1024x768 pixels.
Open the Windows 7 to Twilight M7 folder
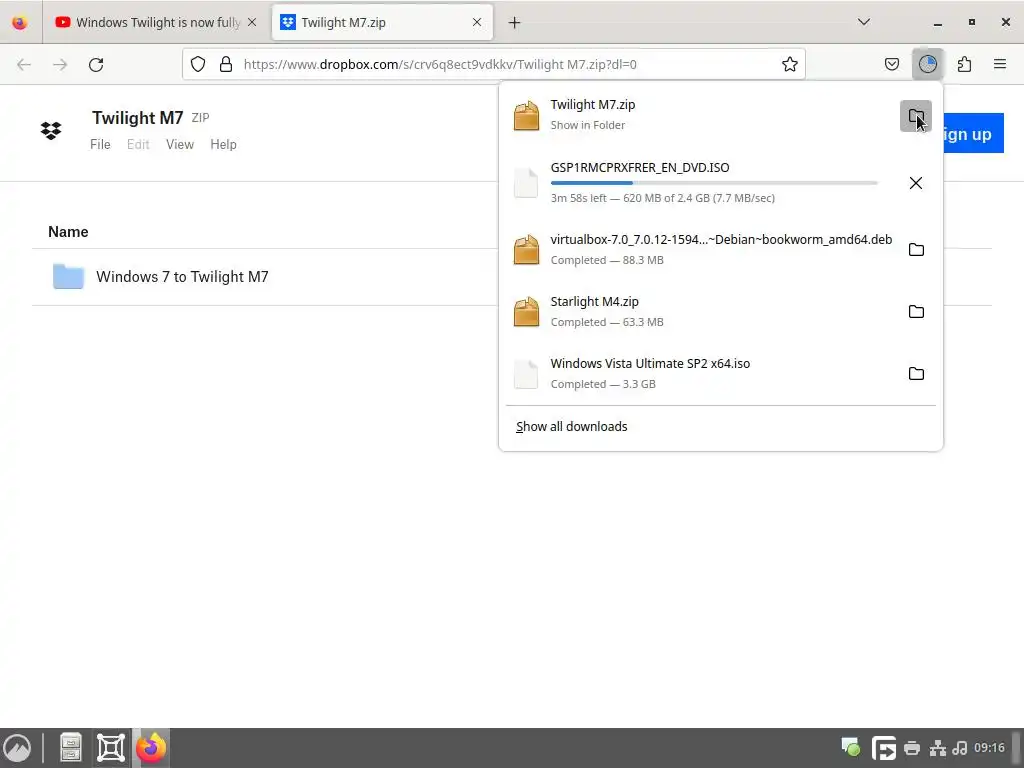click(182, 277)
